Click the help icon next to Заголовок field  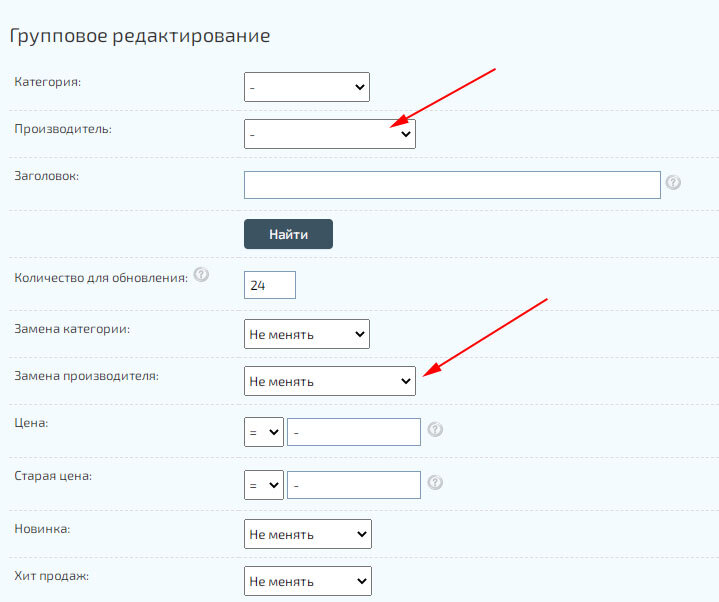click(673, 183)
